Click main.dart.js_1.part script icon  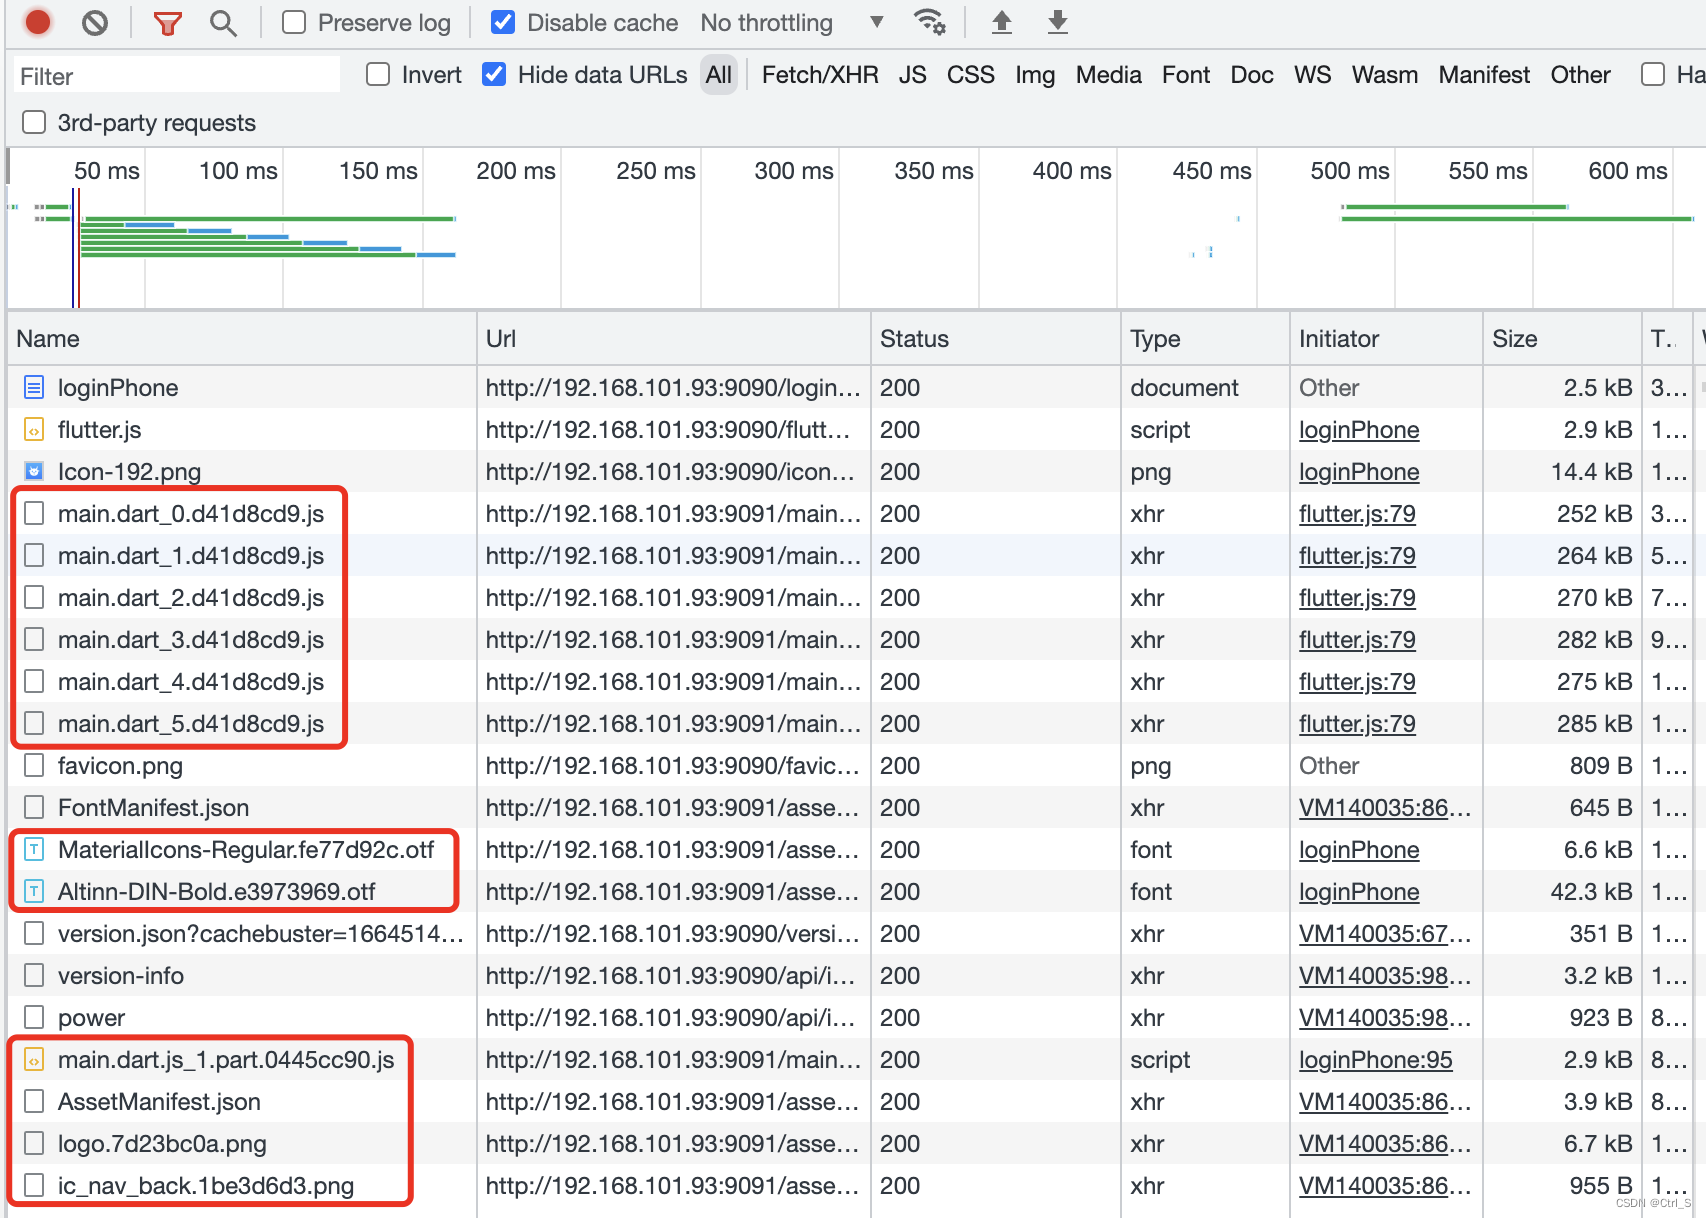[34, 1059]
